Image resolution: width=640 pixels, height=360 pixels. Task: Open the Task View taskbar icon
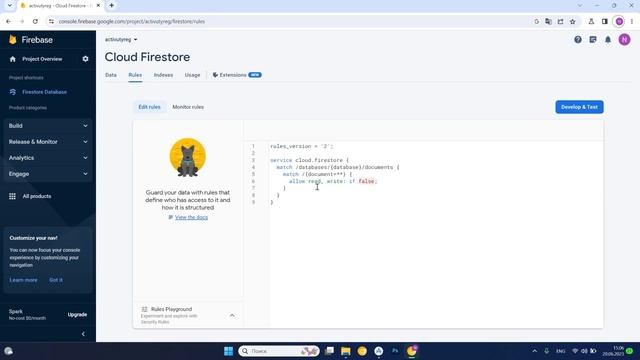[x=329, y=351]
